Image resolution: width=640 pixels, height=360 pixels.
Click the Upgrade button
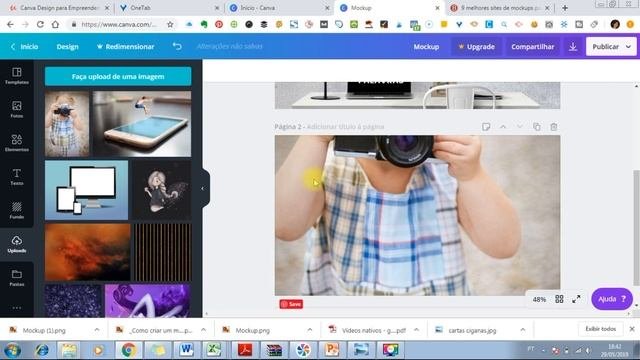476,47
